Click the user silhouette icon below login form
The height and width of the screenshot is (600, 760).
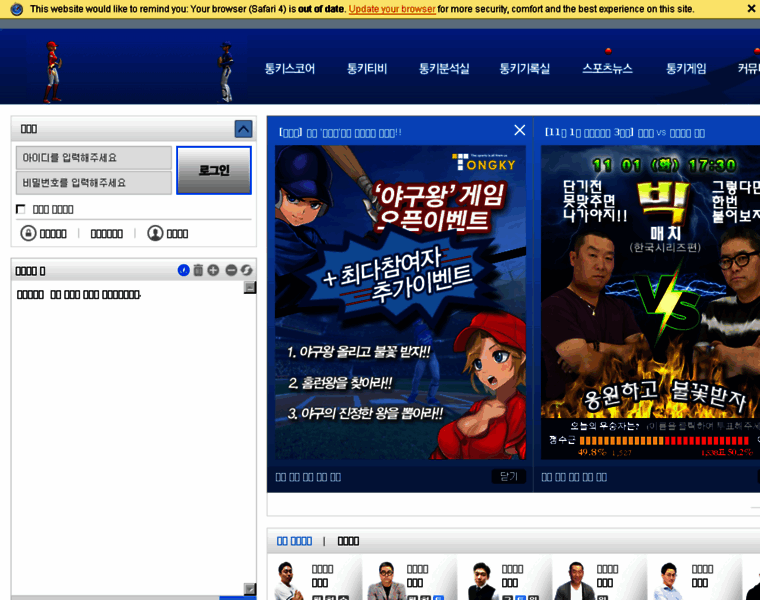click(155, 233)
